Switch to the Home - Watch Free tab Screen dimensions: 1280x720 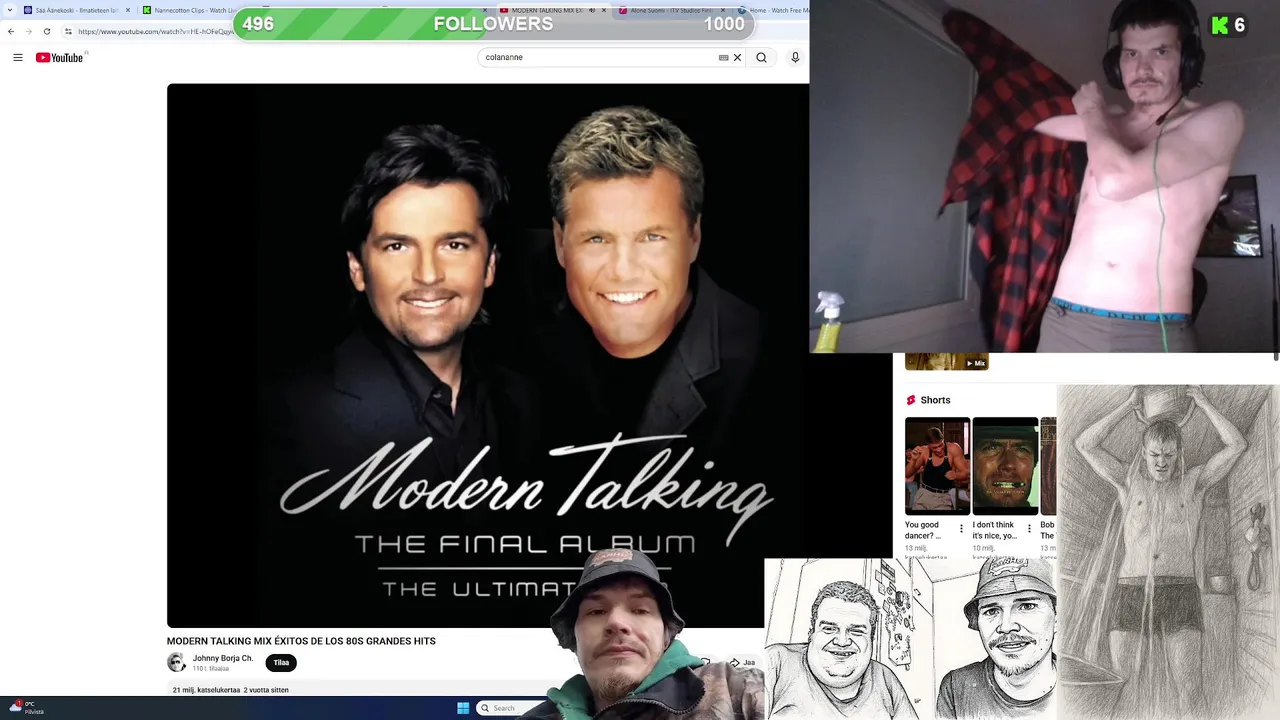(x=772, y=10)
